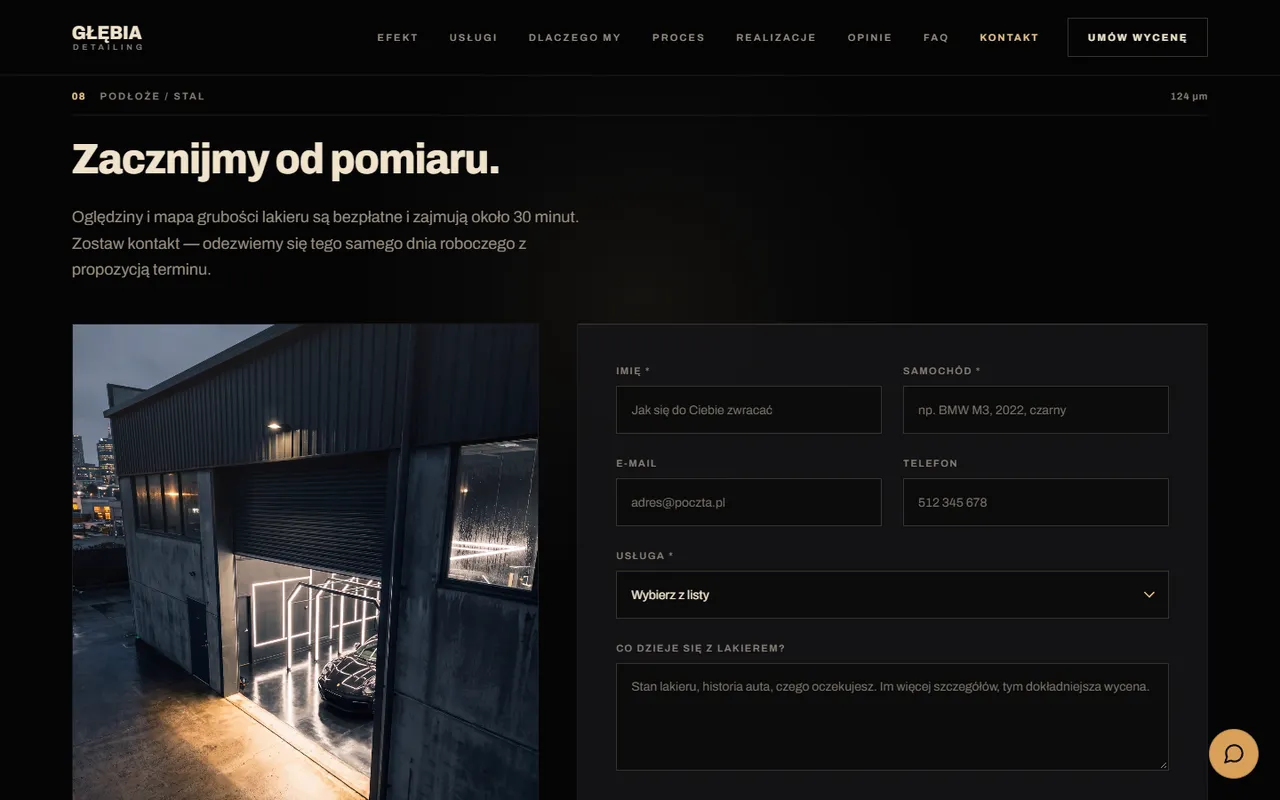Viewport: 1280px width, 800px height.
Task: Expand the Usługa dropdown chevron
Action: tap(1149, 595)
